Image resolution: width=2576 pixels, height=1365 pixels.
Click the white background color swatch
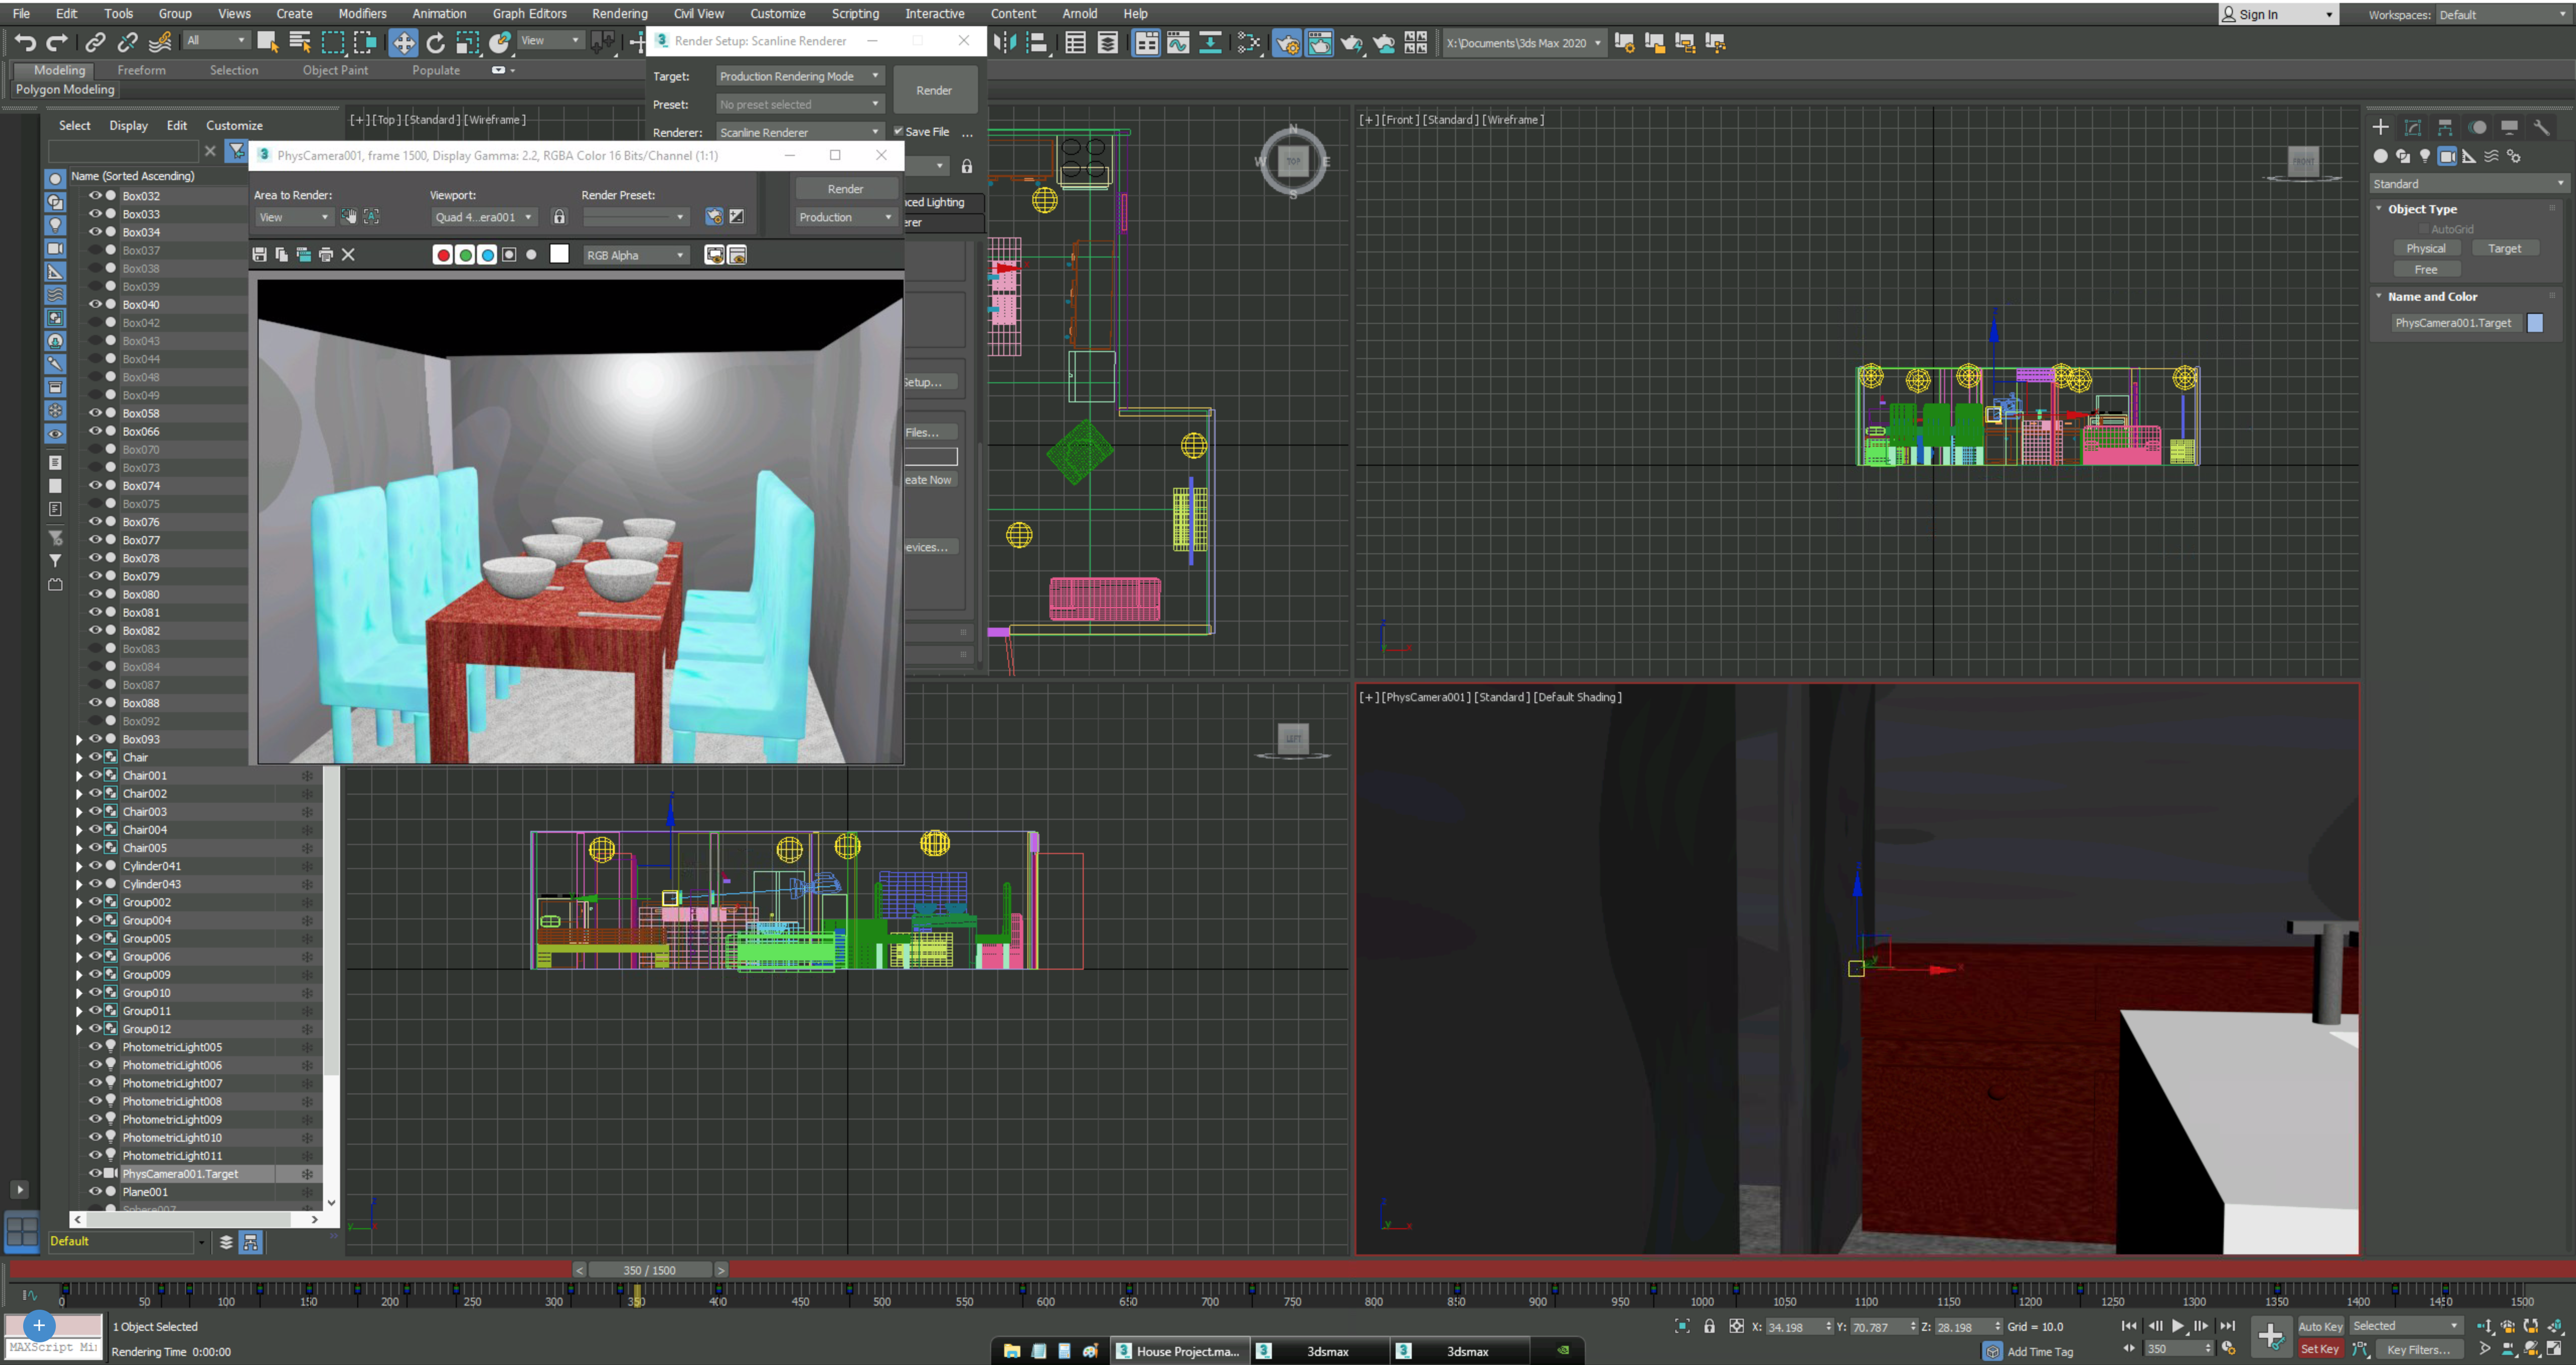click(x=559, y=254)
